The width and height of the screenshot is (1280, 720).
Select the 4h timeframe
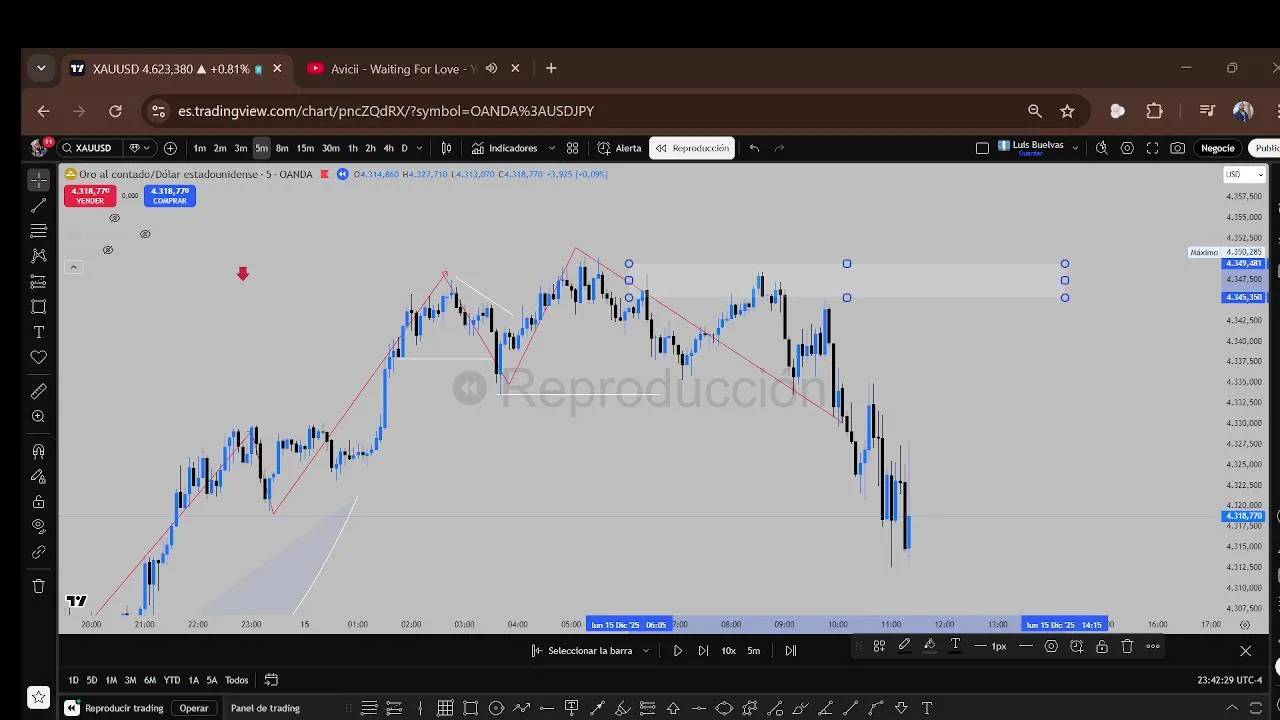click(x=388, y=148)
